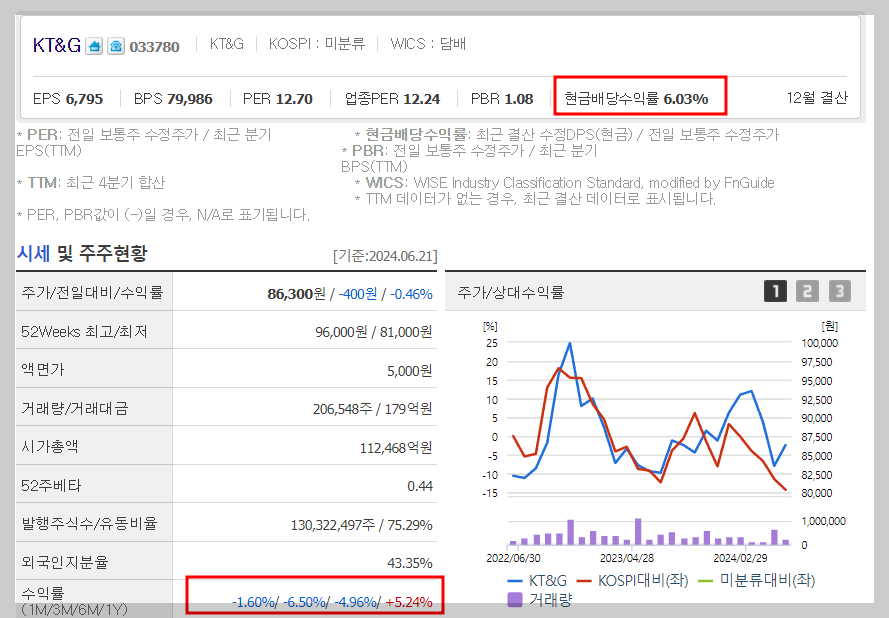Click the 1,000,000 volume axis label
This screenshot has width=889, height=618.
click(x=823, y=521)
